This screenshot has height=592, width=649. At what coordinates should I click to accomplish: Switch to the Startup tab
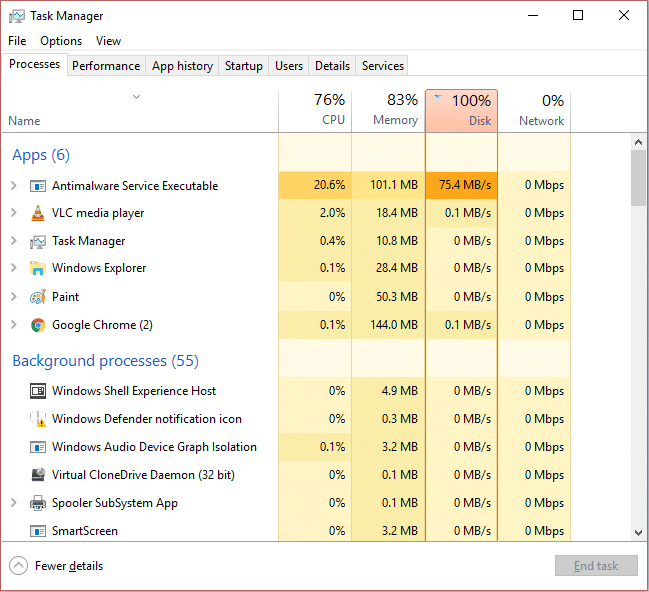[x=243, y=66]
